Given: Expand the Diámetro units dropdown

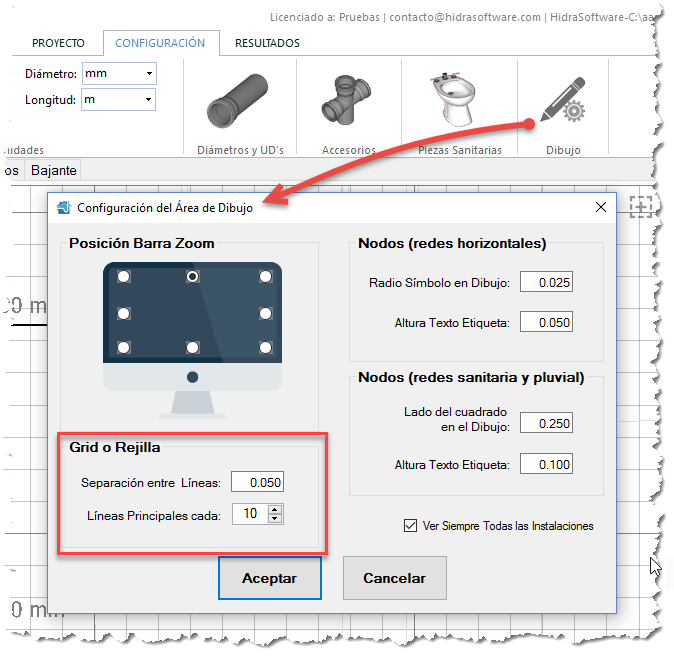Looking at the screenshot, I should coord(149,74).
